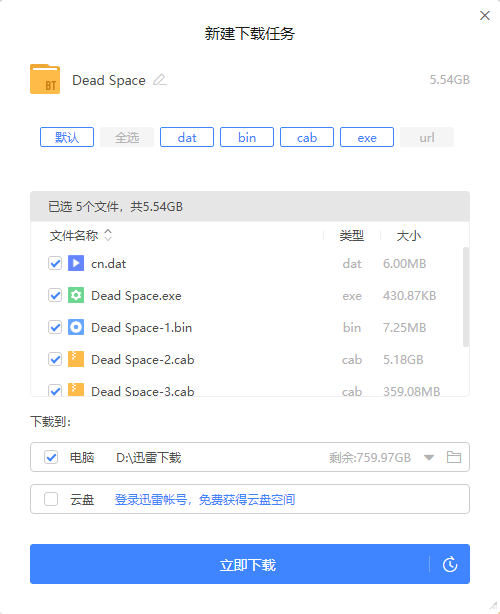500x614 pixels.
Task: Click the BT folder icon
Action: pos(45,79)
